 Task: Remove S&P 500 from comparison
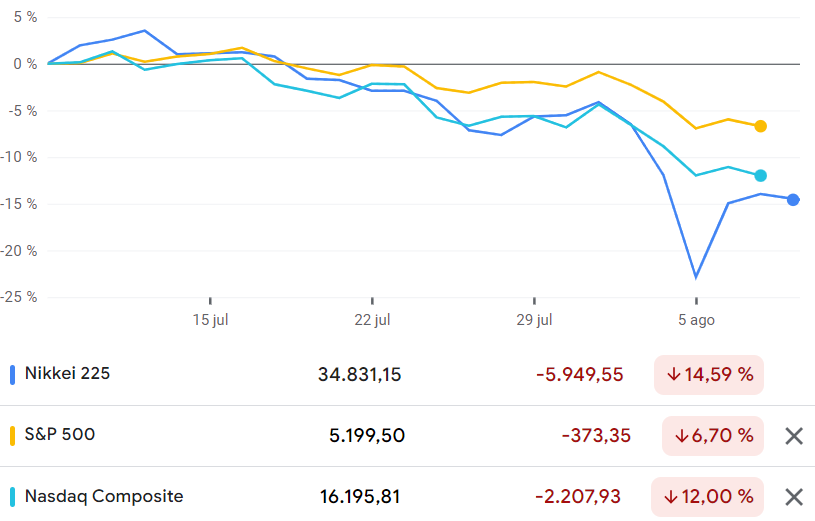click(794, 436)
